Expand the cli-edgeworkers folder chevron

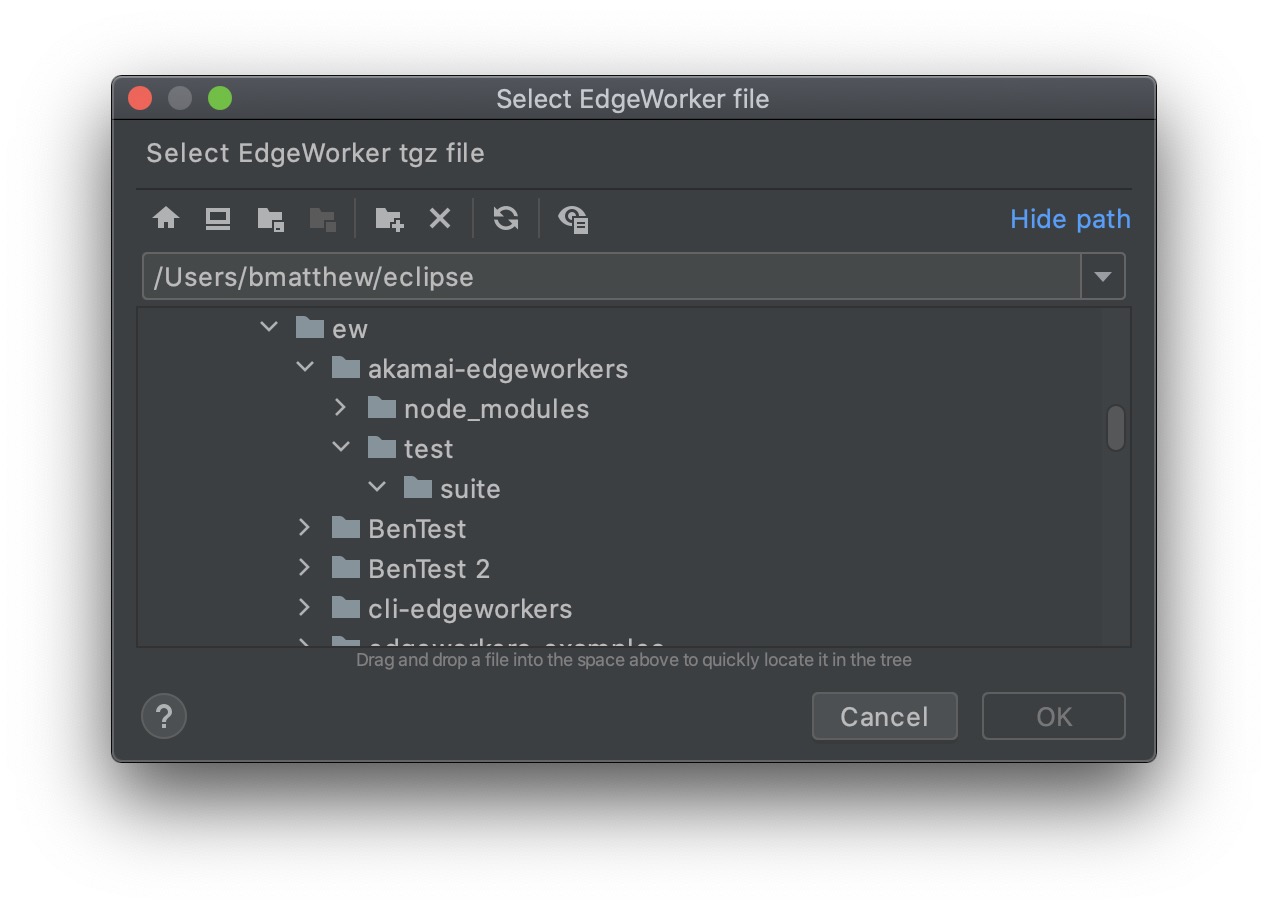tap(305, 608)
